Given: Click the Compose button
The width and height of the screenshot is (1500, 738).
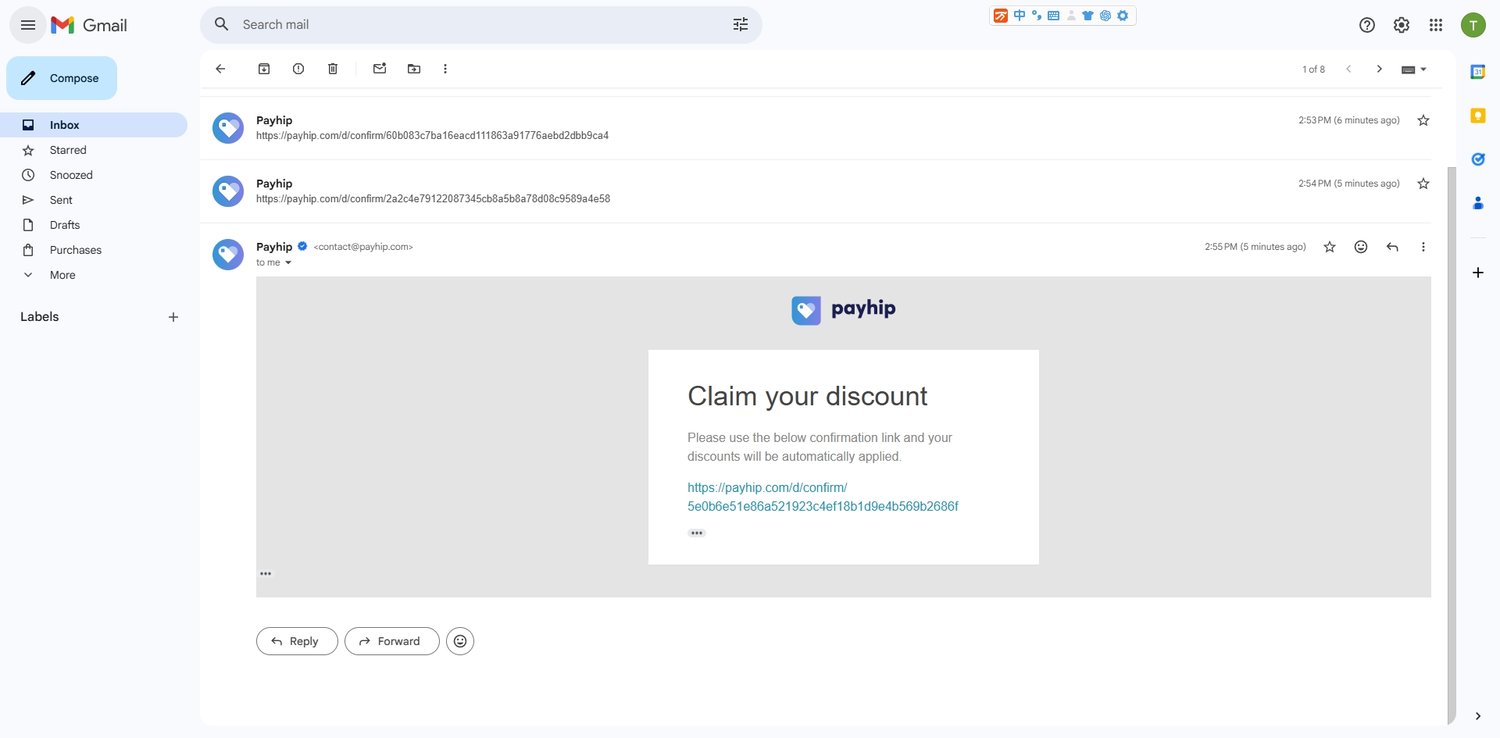Looking at the screenshot, I should tap(62, 78).
